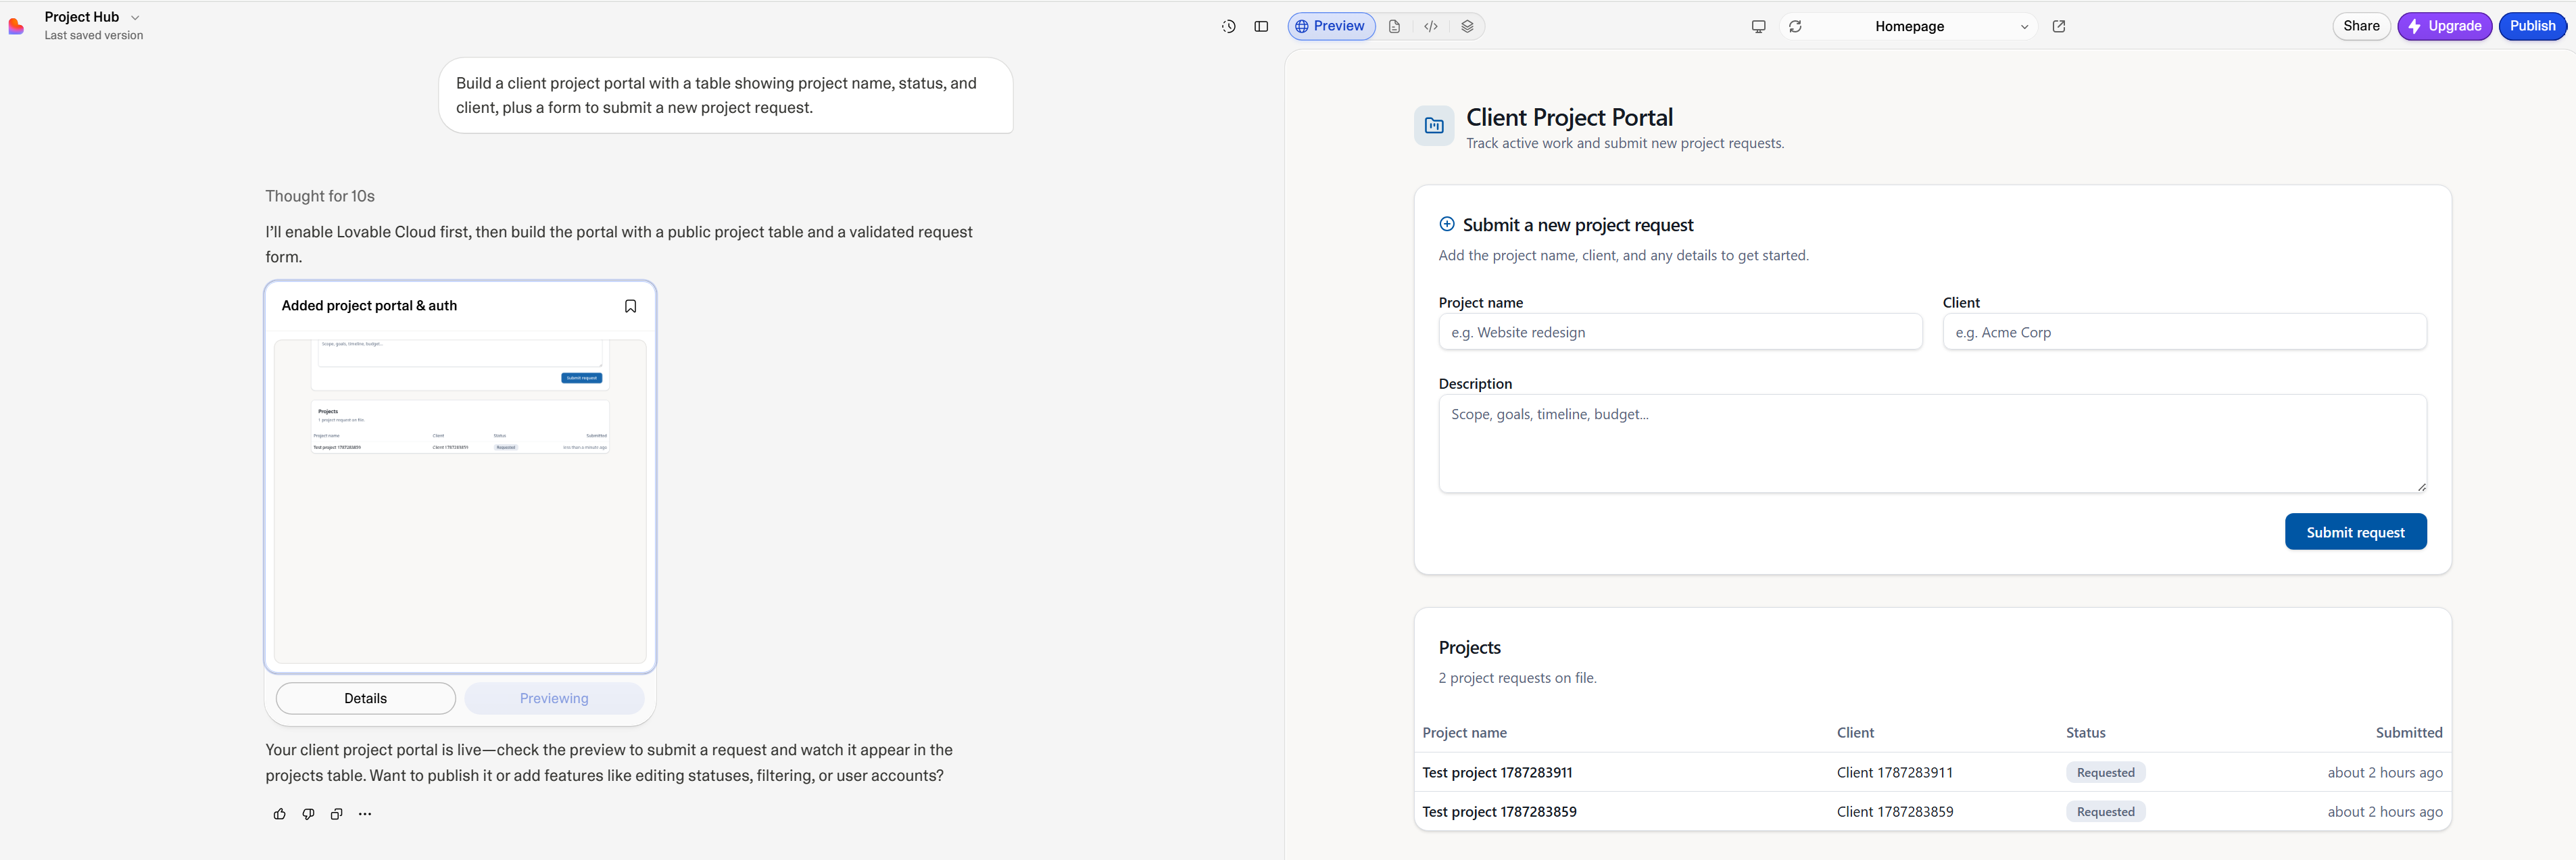The height and width of the screenshot is (860, 2576).
Task: Click into the Description textarea
Action: (x=1932, y=443)
